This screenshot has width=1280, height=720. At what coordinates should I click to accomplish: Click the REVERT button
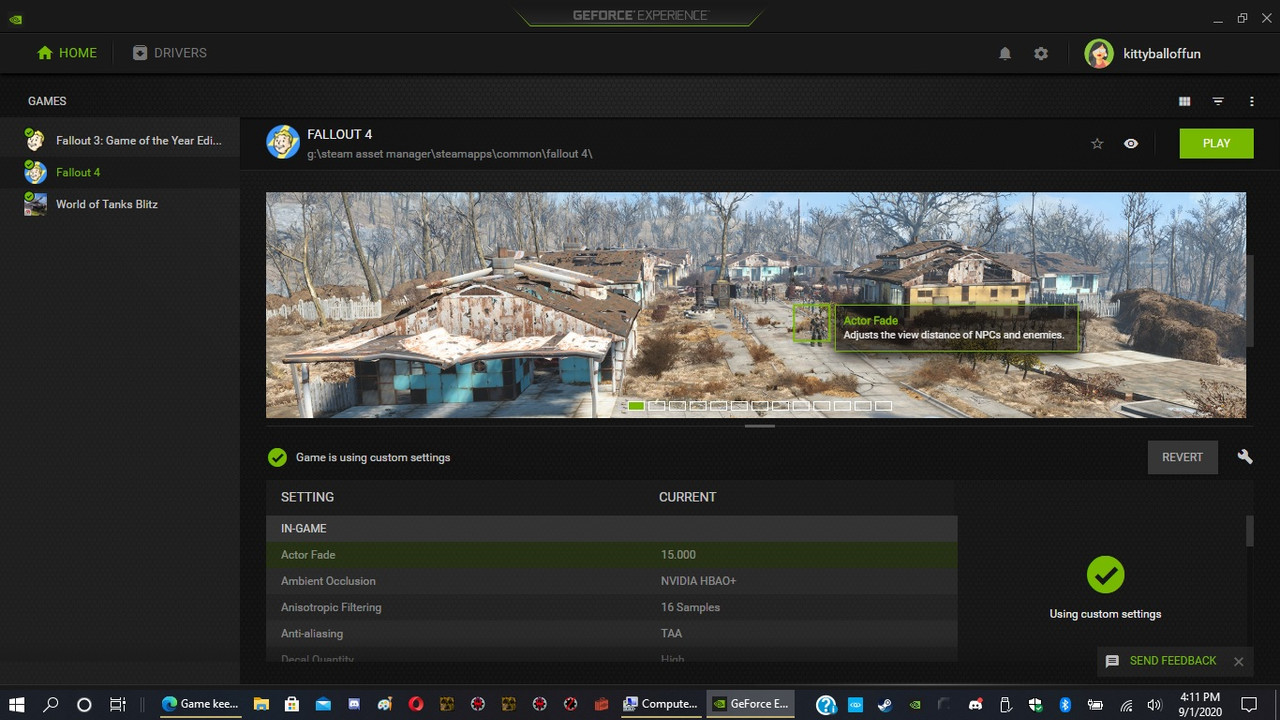coord(1182,457)
